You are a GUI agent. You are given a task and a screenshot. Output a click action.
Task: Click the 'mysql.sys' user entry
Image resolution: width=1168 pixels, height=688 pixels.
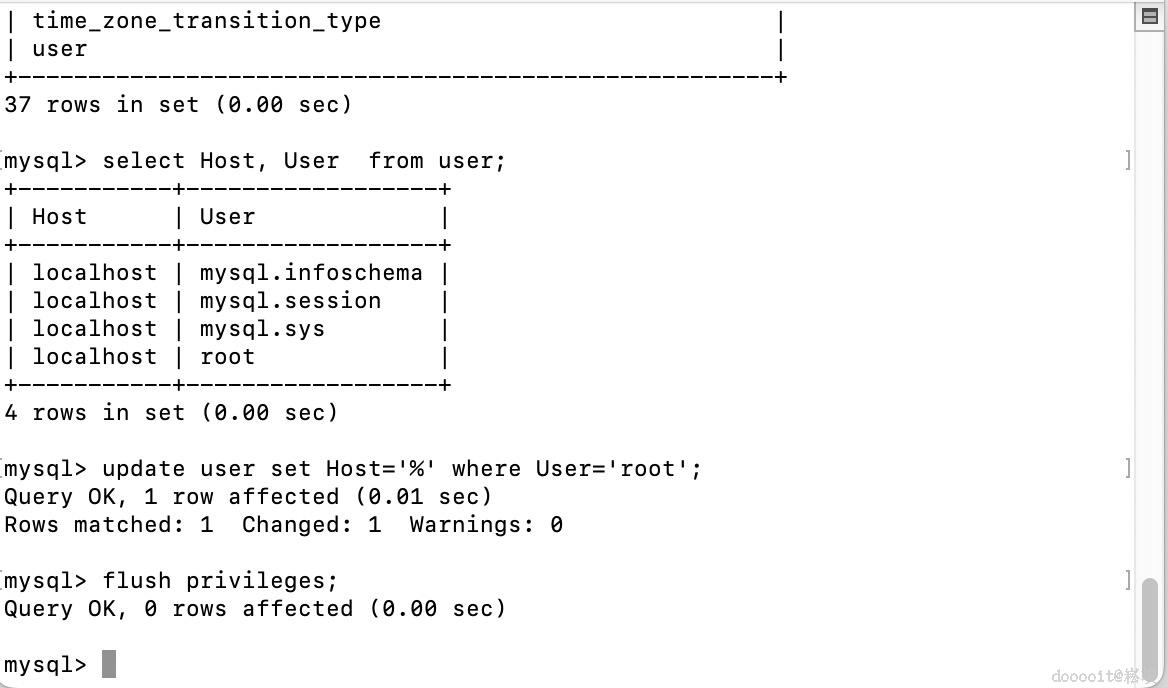pyautogui.click(x=262, y=329)
